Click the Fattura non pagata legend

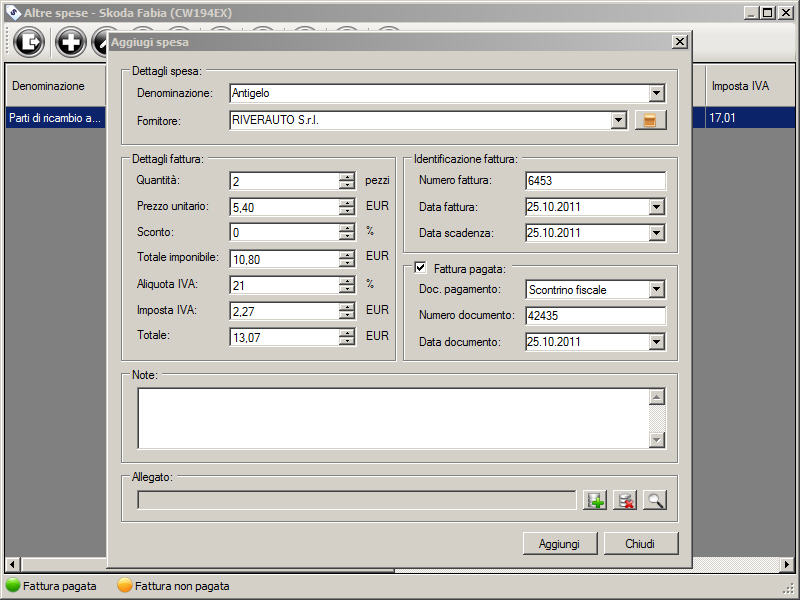182,586
